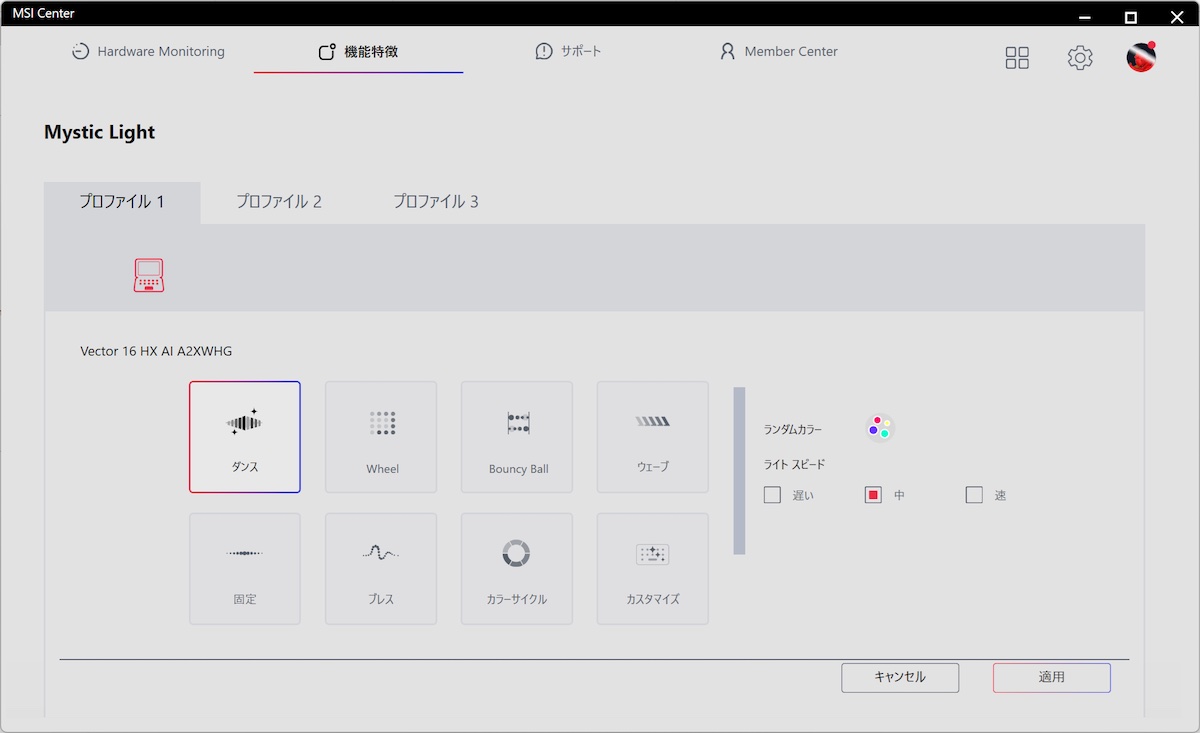Maximize the MSI Center window

coord(1131,16)
